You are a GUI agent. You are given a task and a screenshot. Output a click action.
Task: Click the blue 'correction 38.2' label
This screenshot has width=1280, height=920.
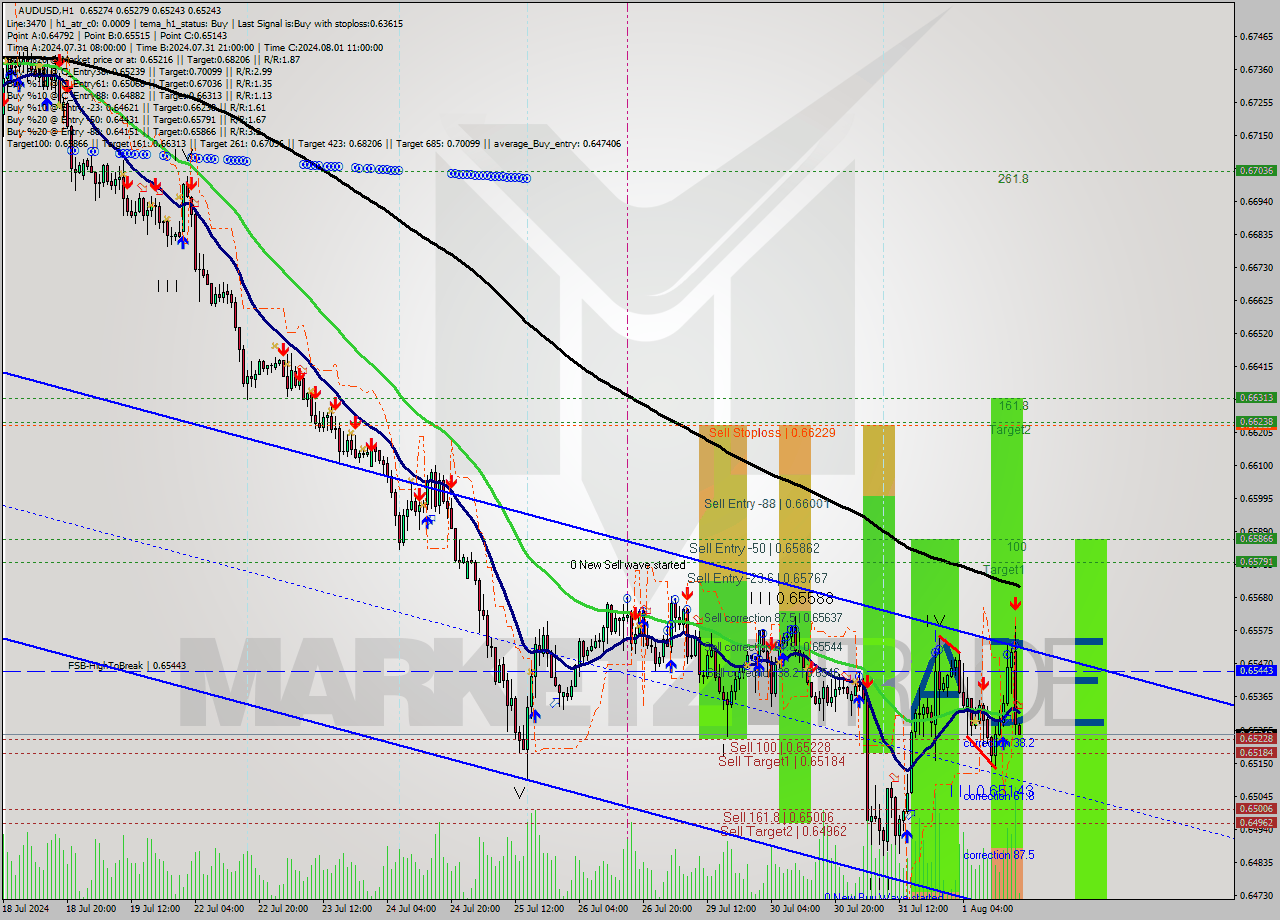(x=999, y=743)
